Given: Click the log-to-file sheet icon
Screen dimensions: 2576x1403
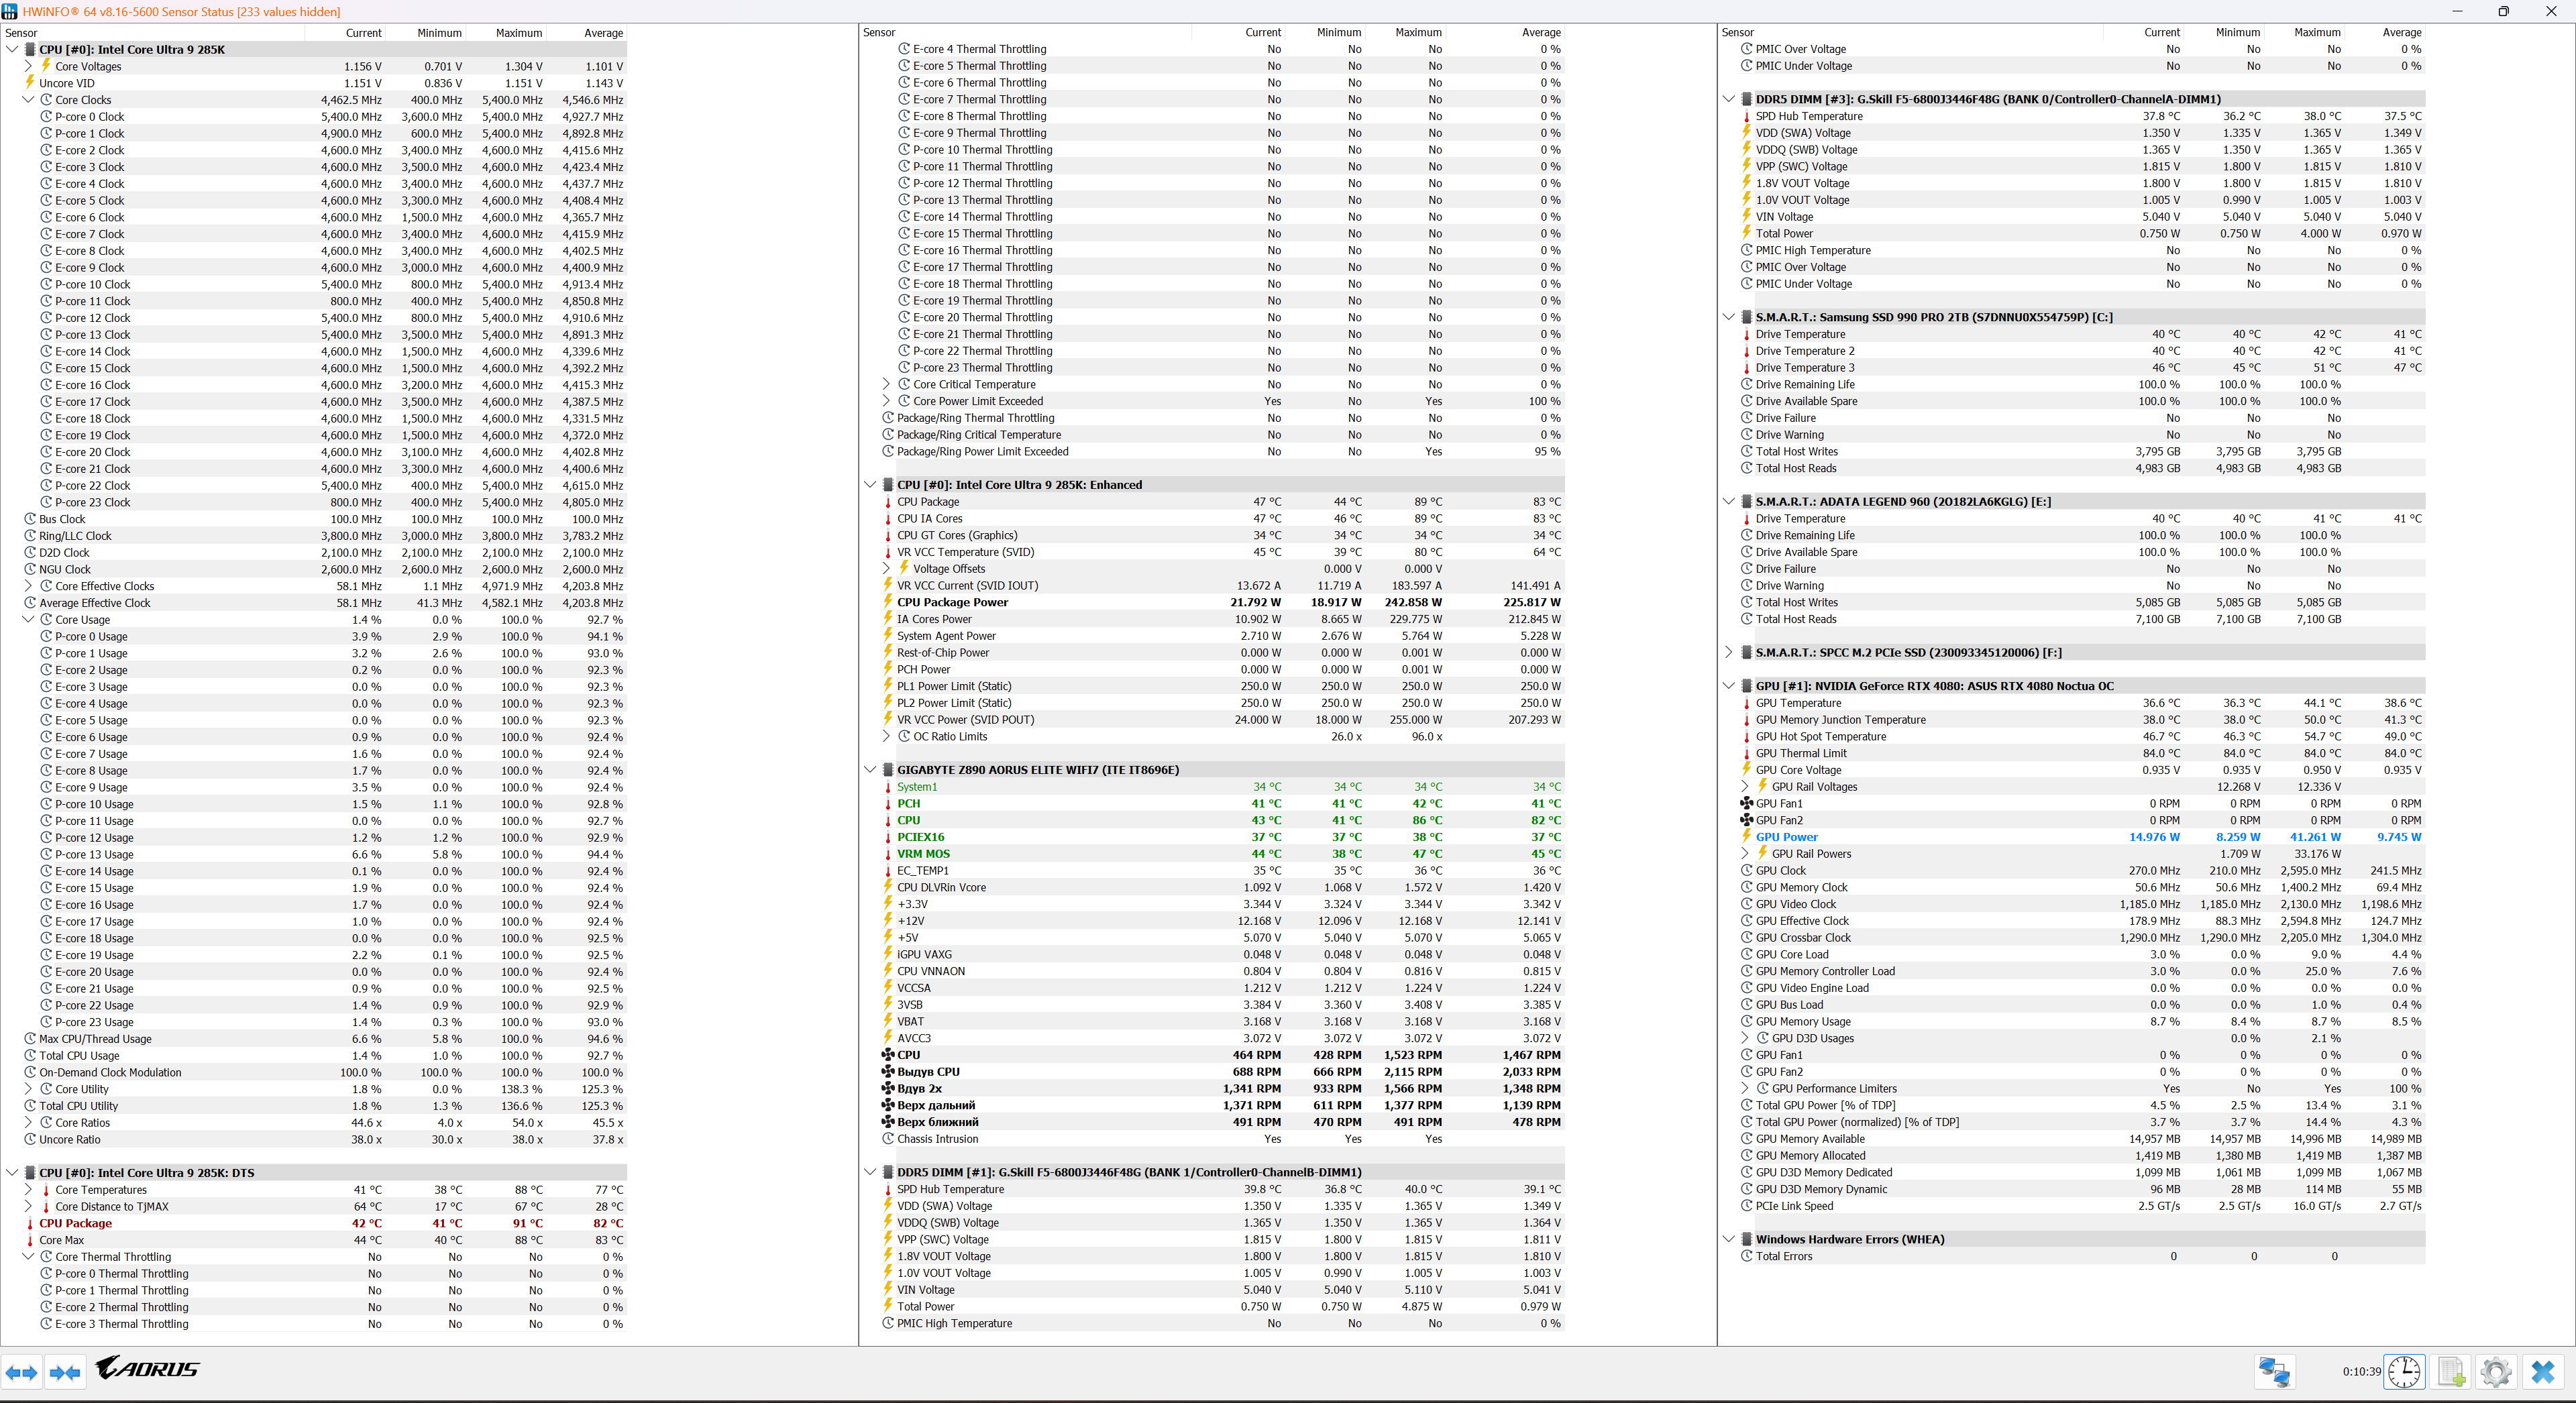Looking at the screenshot, I should 2451,1371.
